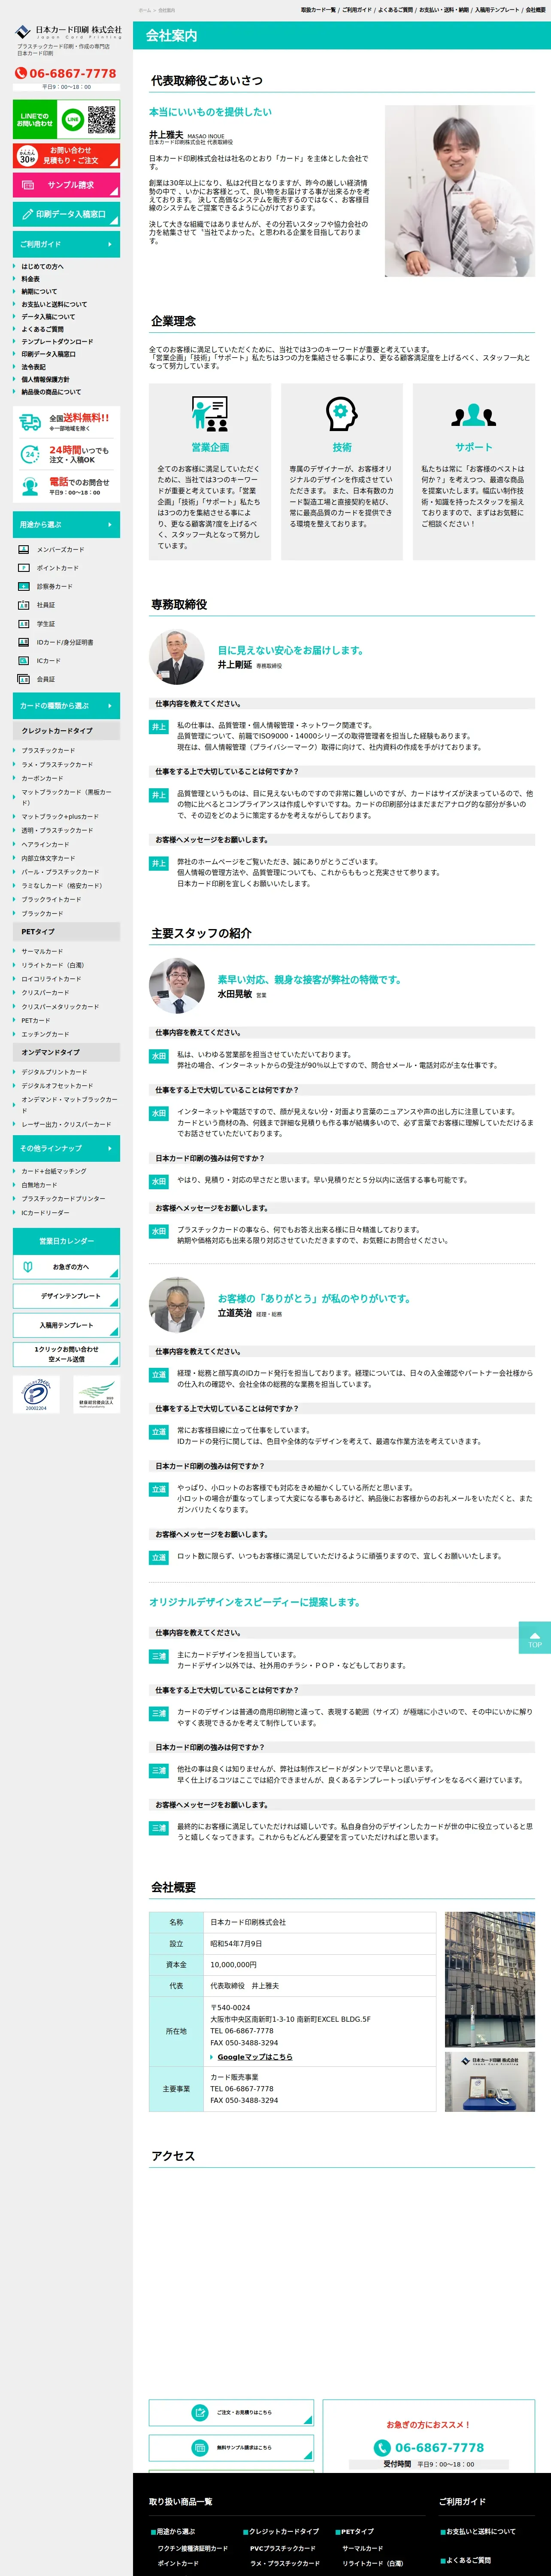This screenshot has height=2576, width=551.
Task: Click the 診察券カード icon in sidebar
Action: click(24, 587)
